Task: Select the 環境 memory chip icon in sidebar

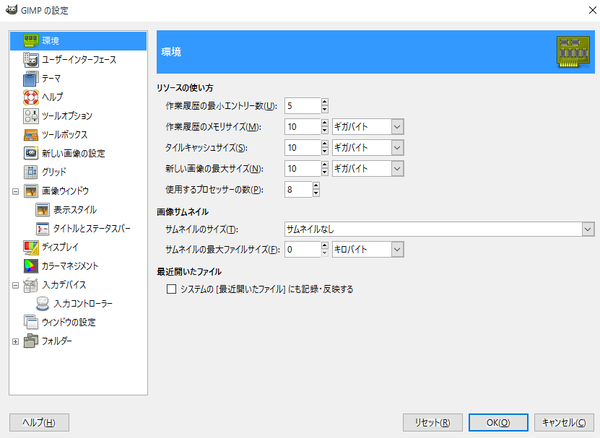Action: pyautogui.click(x=31, y=41)
